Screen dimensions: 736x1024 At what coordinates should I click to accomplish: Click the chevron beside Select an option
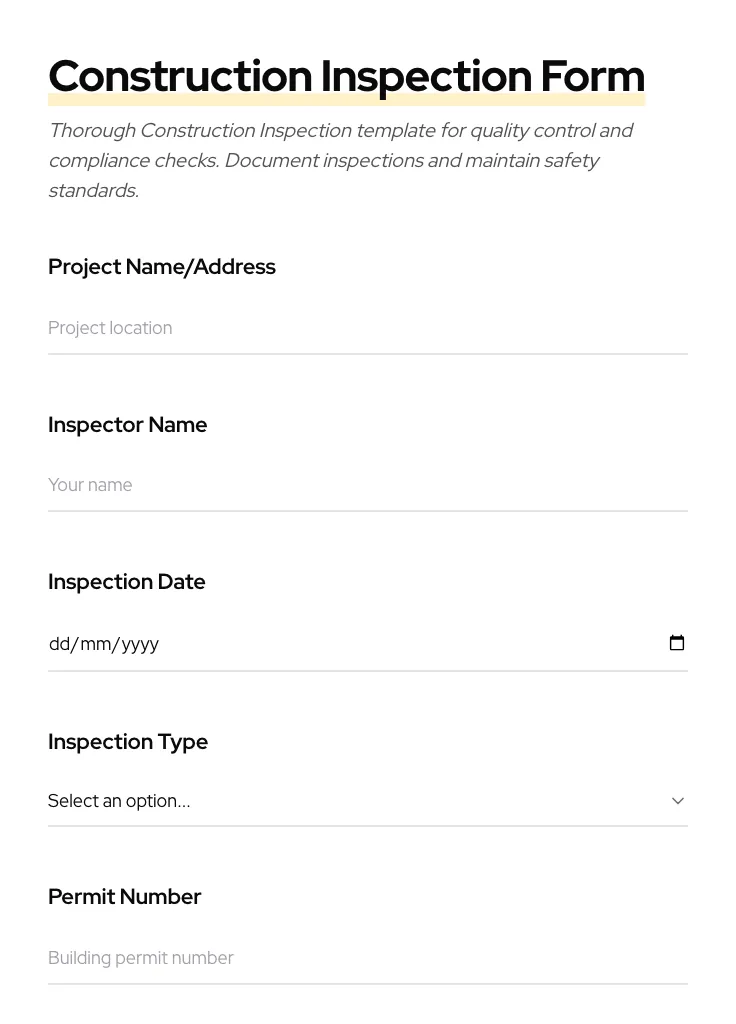pyautogui.click(x=677, y=800)
